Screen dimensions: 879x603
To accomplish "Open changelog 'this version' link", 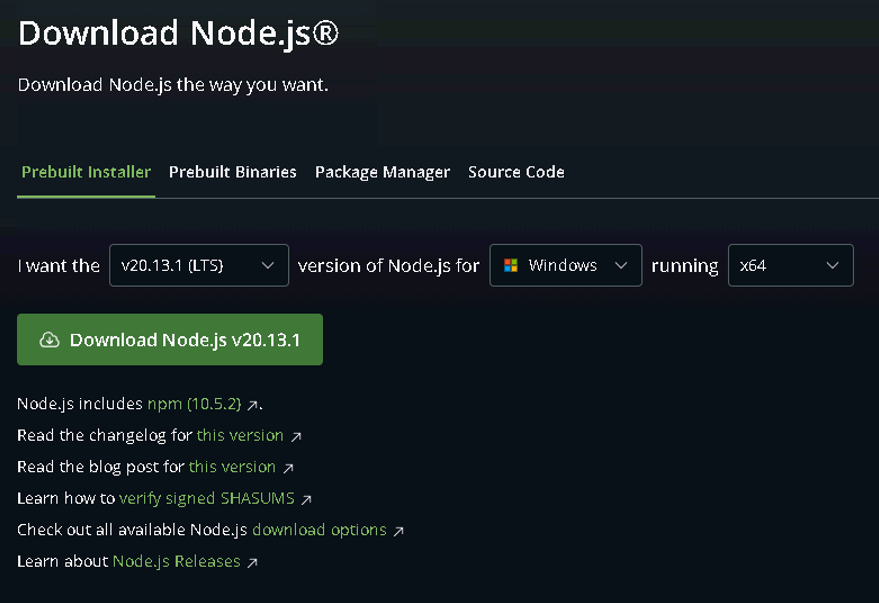I will (x=240, y=435).
